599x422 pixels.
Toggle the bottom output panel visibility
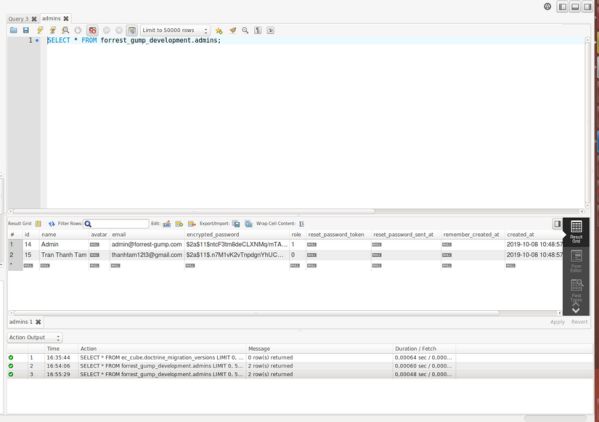pos(575,7)
